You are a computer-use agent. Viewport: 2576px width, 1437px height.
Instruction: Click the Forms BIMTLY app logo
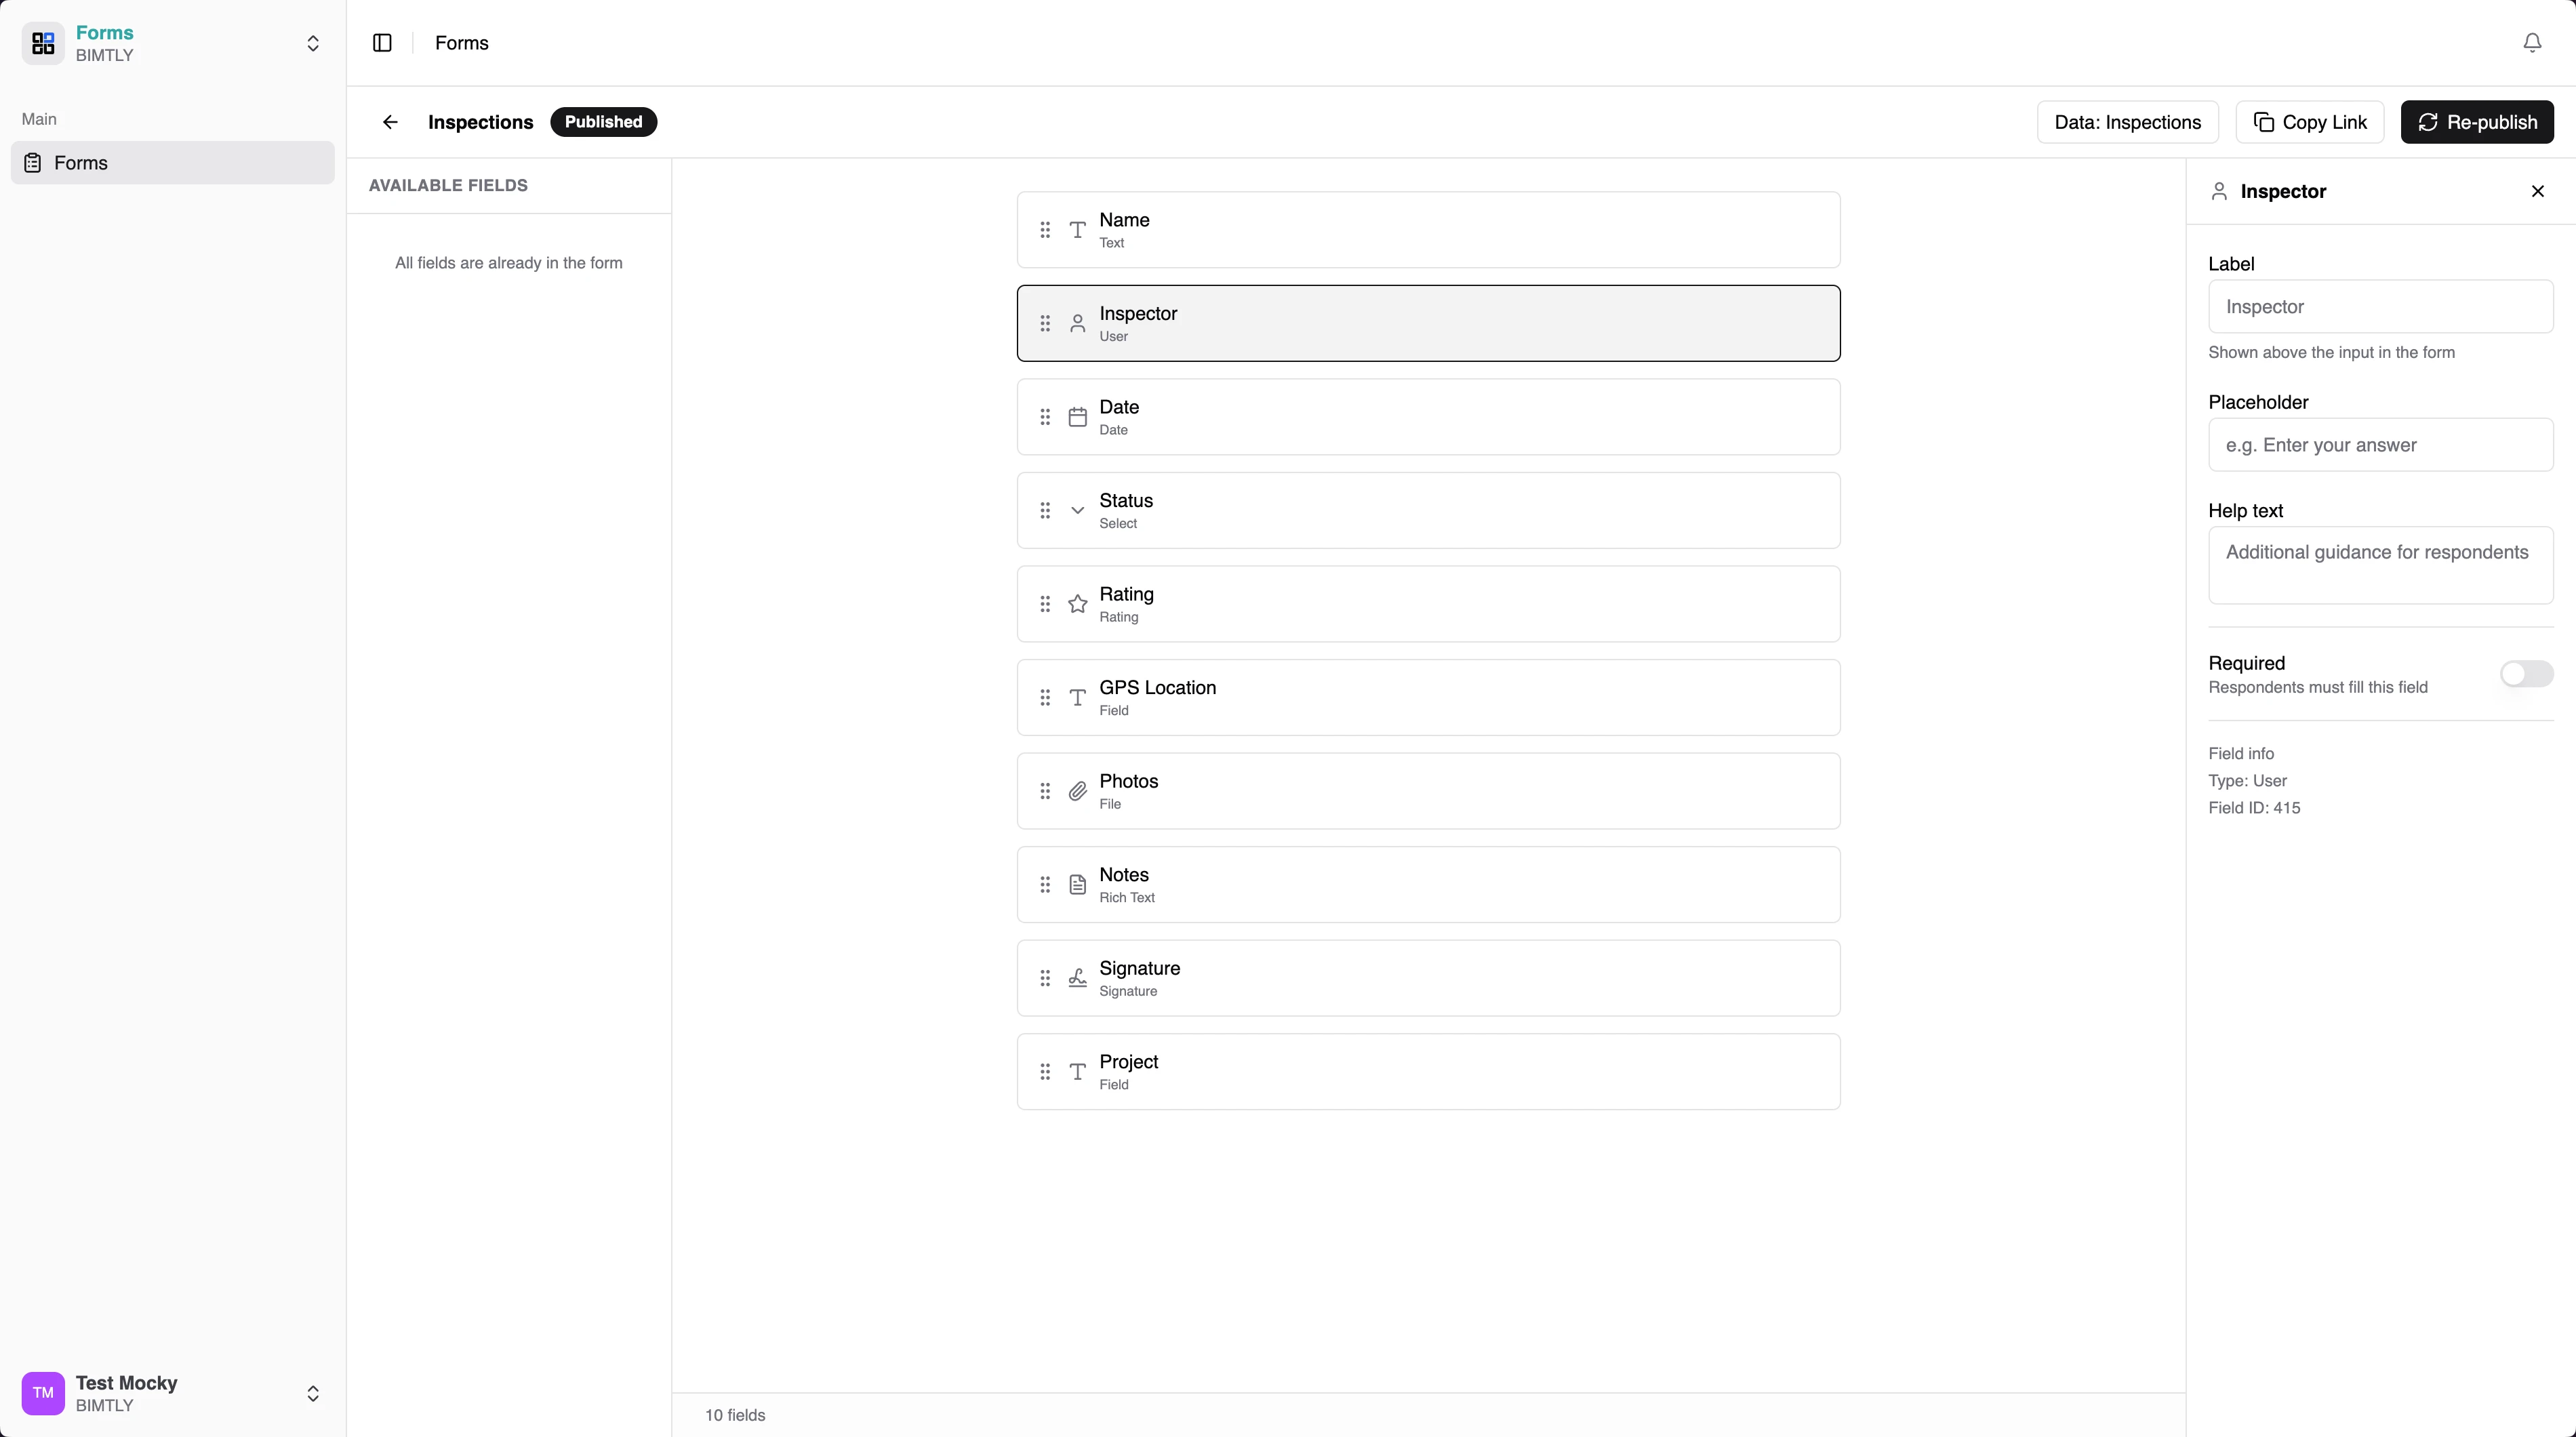click(42, 43)
